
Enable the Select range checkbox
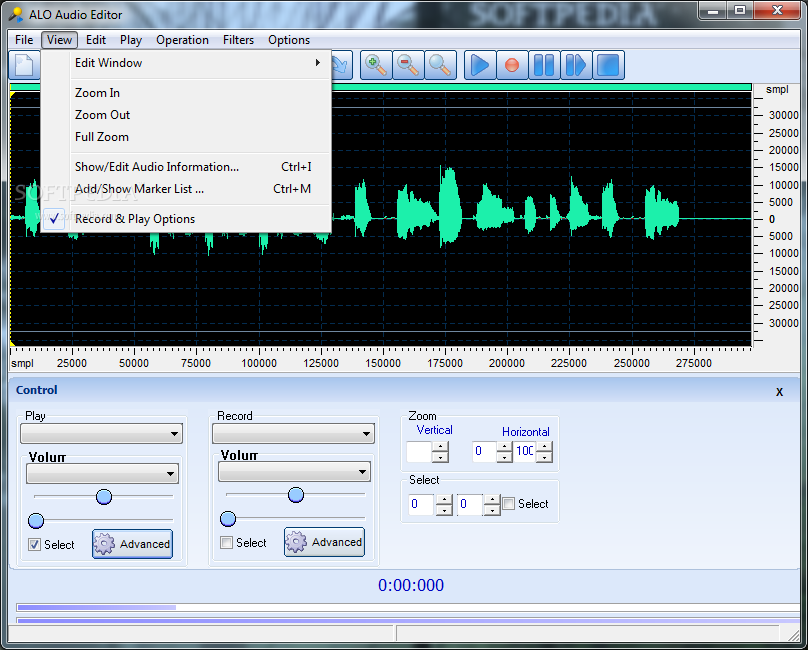[509, 504]
